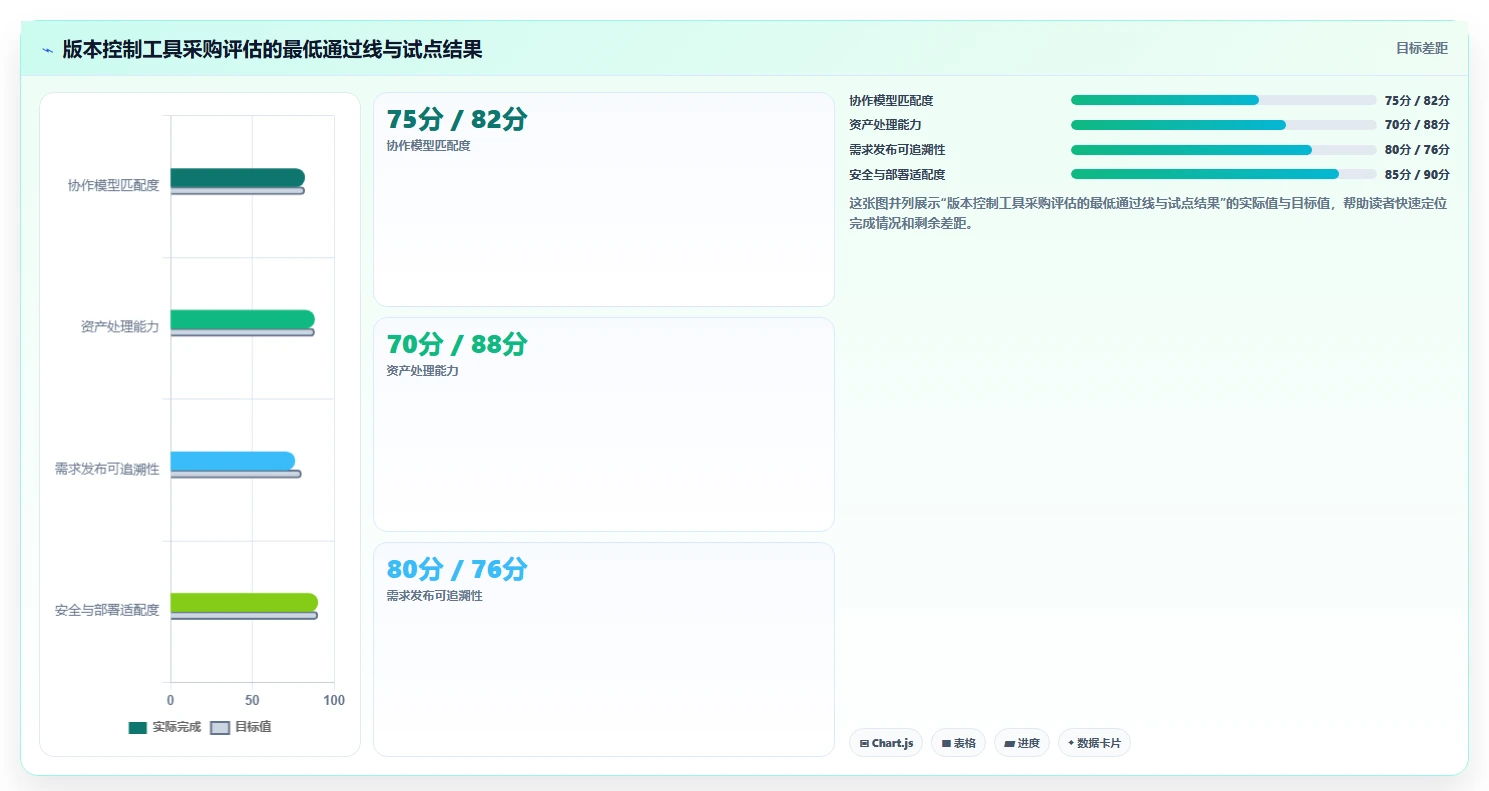
Task: Click the lightning icon beside the title
Action: click(x=48, y=50)
